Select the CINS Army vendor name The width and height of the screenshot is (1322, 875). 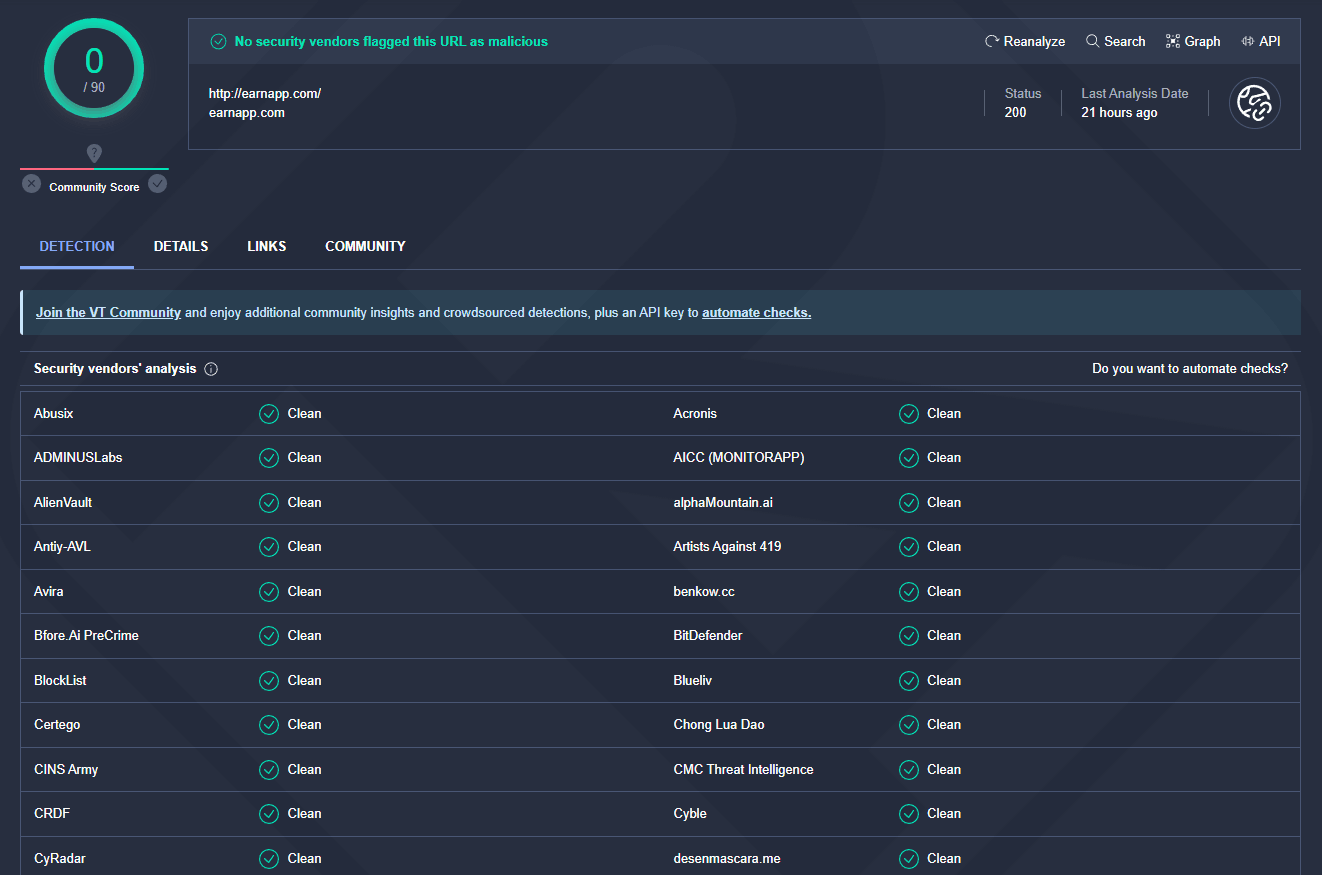(66, 769)
